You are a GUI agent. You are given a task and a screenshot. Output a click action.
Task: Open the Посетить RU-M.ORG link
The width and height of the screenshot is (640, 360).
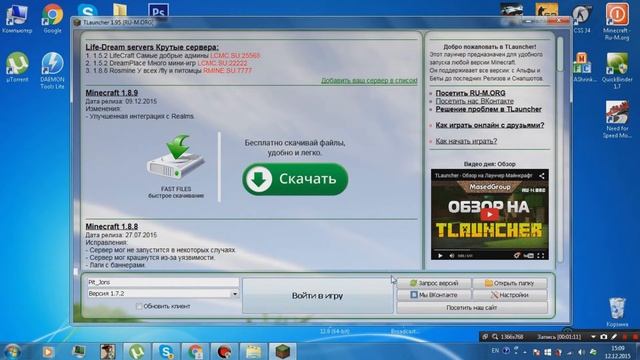click(x=470, y=93)
